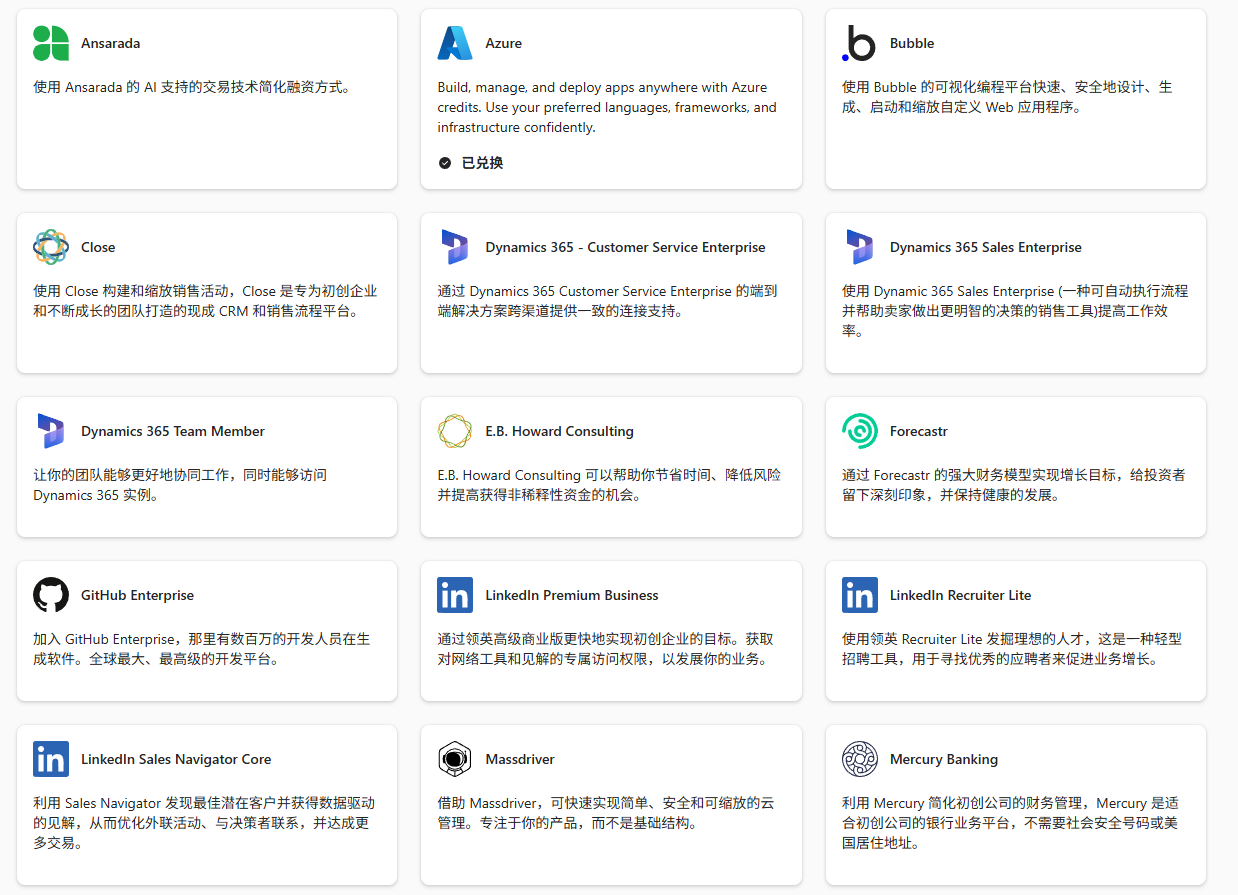Open the Forecastr offer title
Image resolution: width=1238 pixels, height=895 pixels.
tap(919, 431)
